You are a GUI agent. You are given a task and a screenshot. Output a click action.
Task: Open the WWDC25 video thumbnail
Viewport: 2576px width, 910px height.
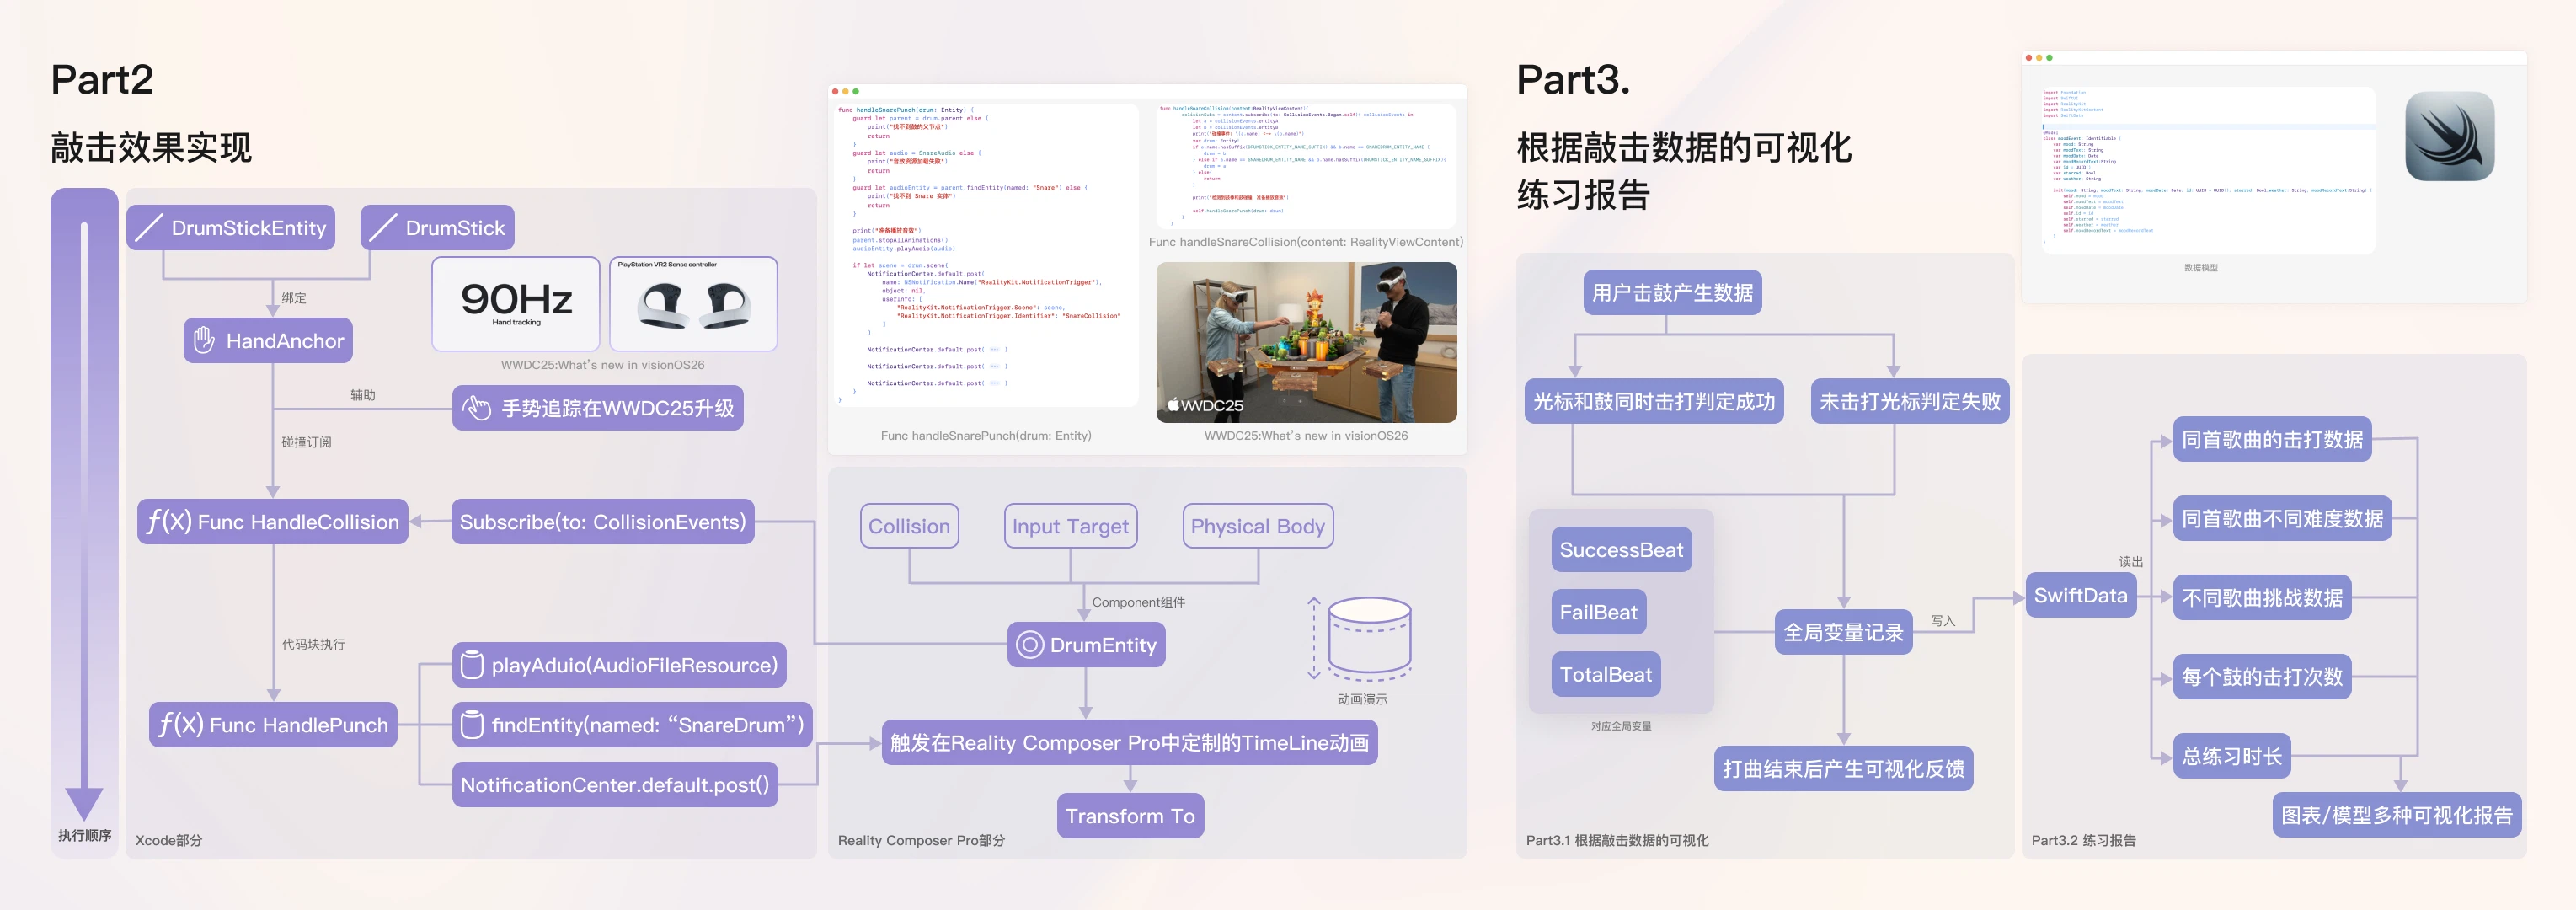point(1305,342)
